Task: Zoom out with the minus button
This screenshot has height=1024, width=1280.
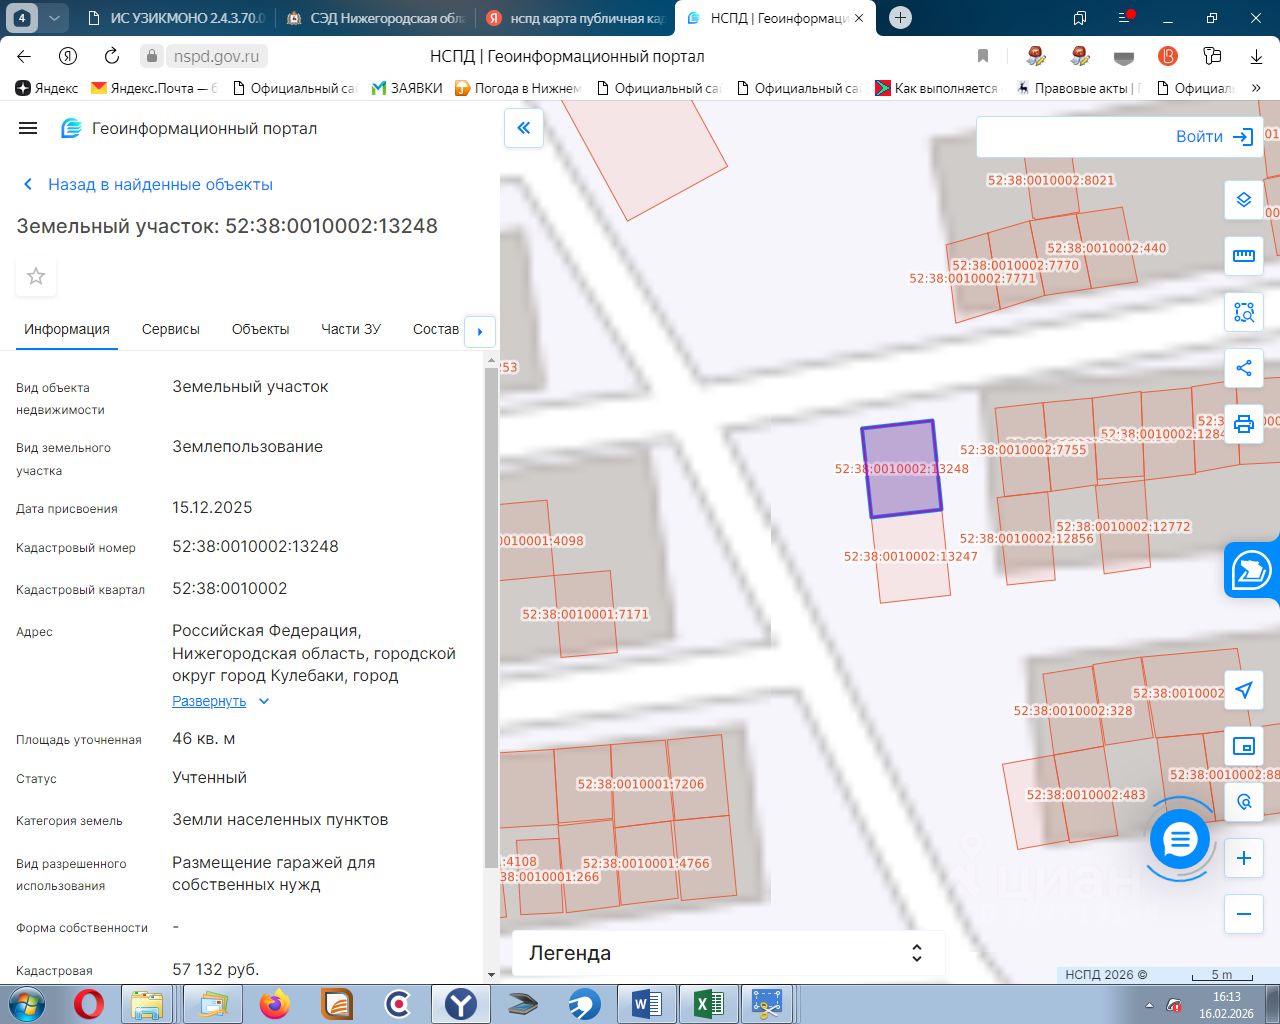Action: click(x=1243, y=914)
